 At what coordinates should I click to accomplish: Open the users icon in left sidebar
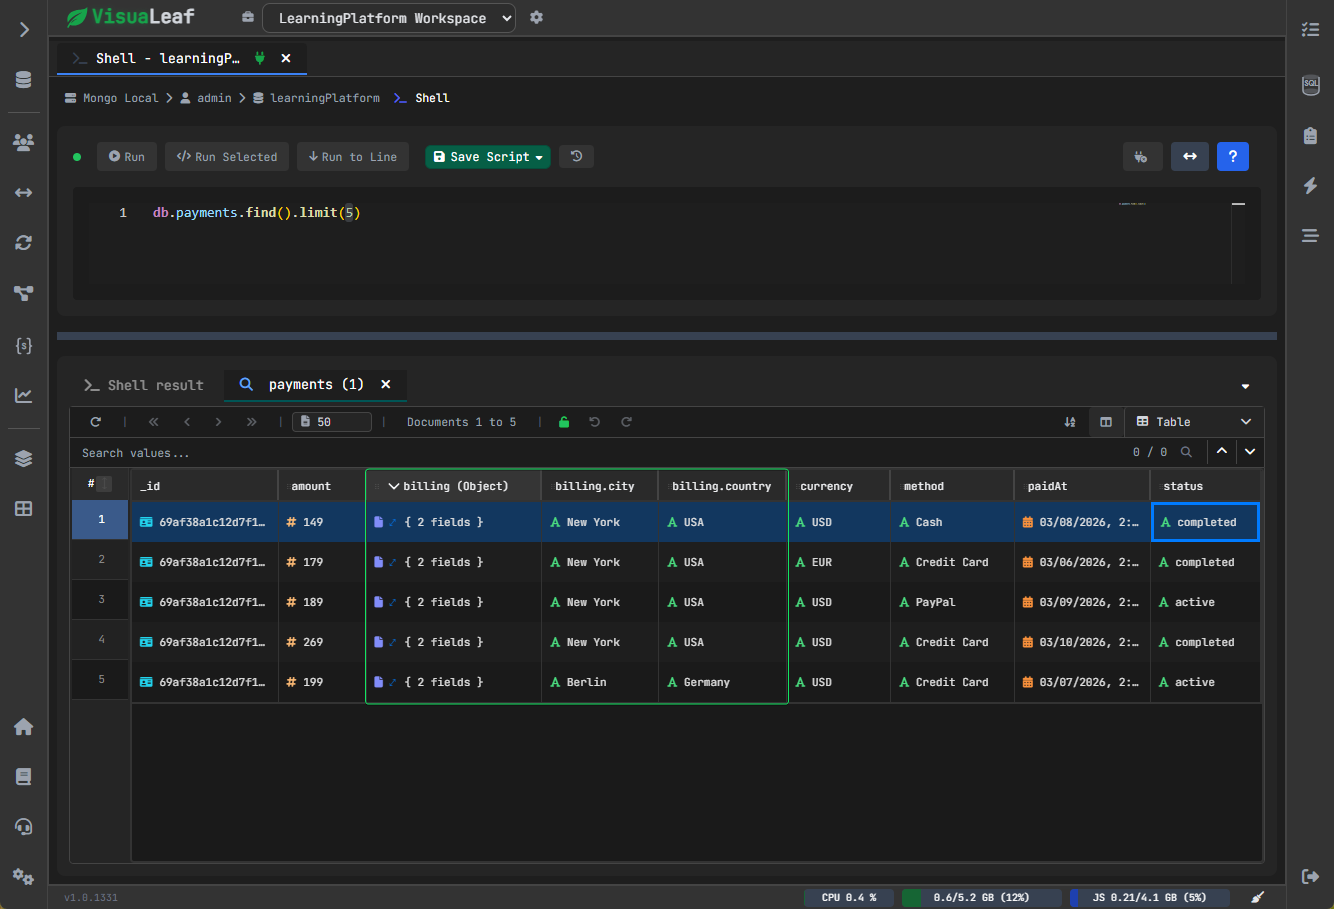pos(24,142)
